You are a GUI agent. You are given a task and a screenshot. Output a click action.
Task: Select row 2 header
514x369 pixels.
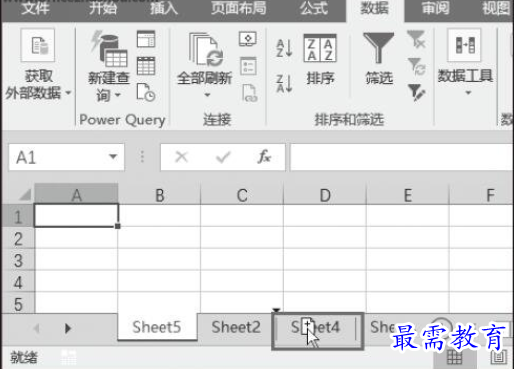(x=18, y=238)
